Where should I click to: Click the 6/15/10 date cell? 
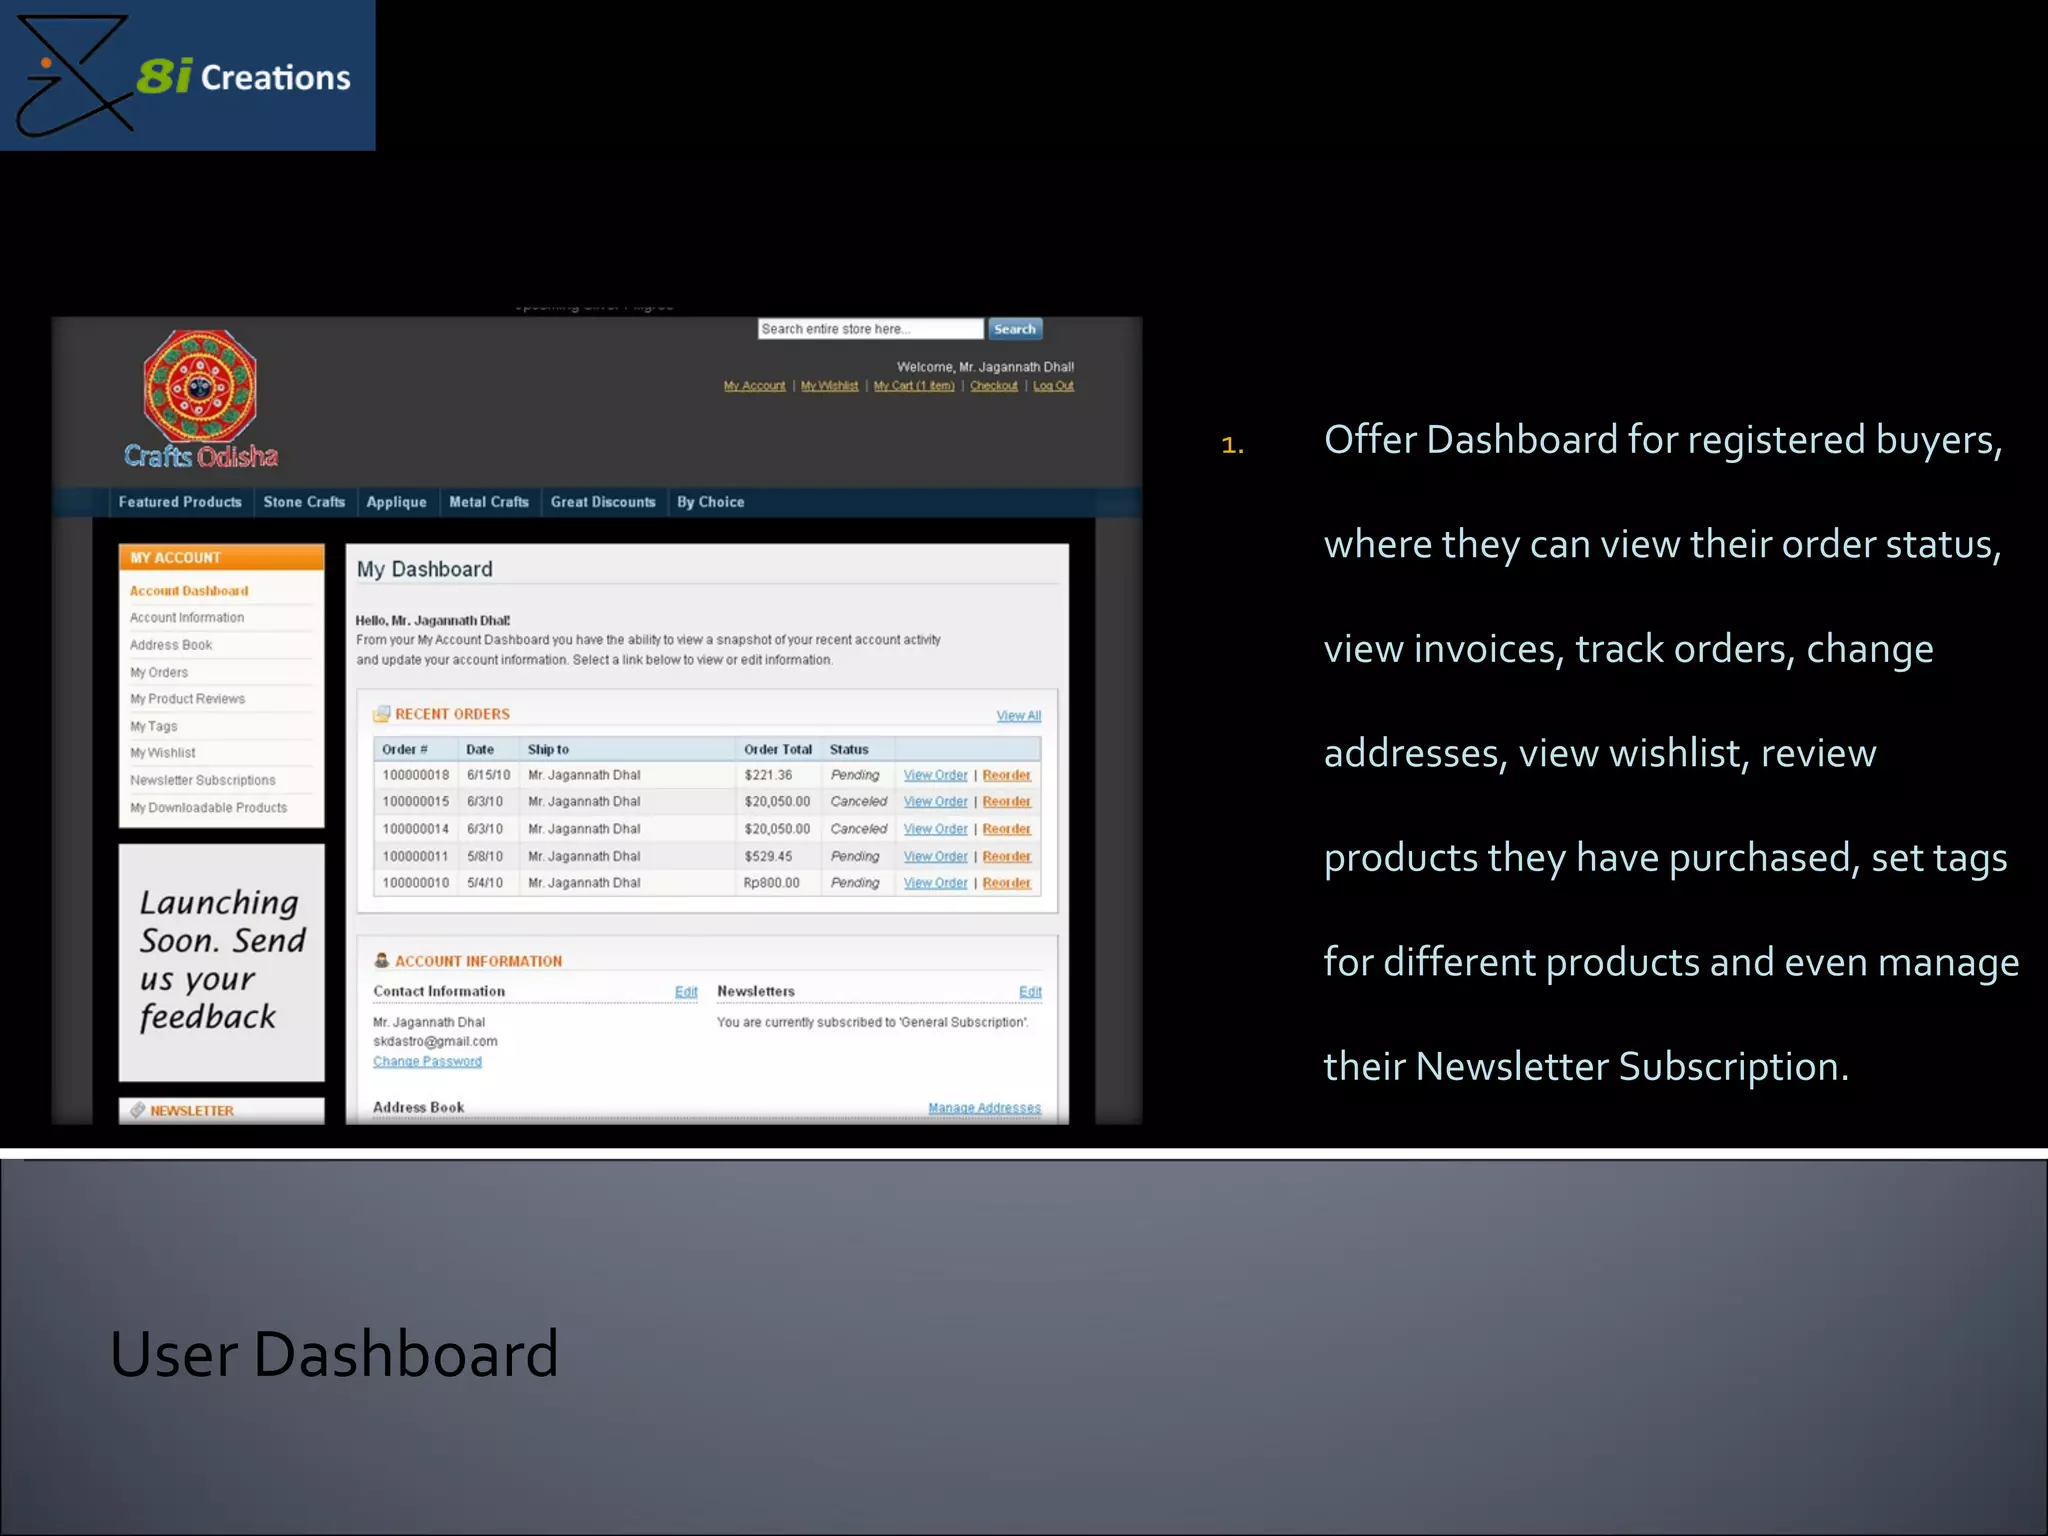coord(488,775)
